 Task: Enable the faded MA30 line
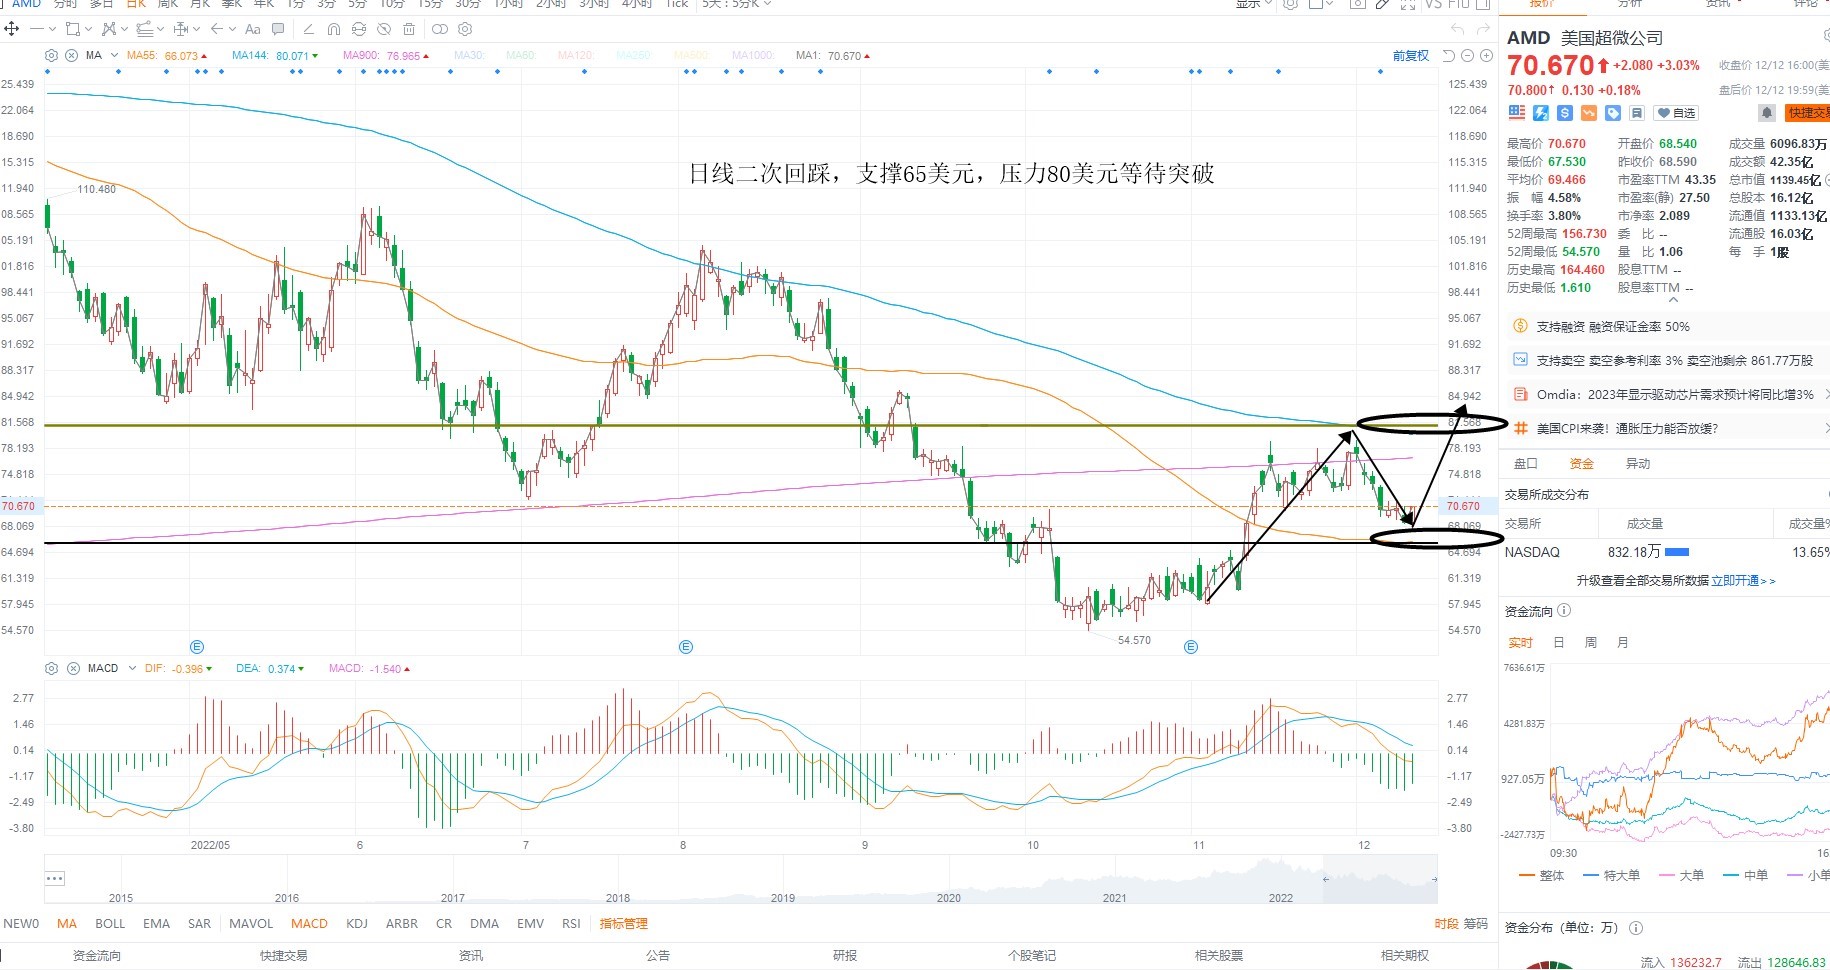469,56
